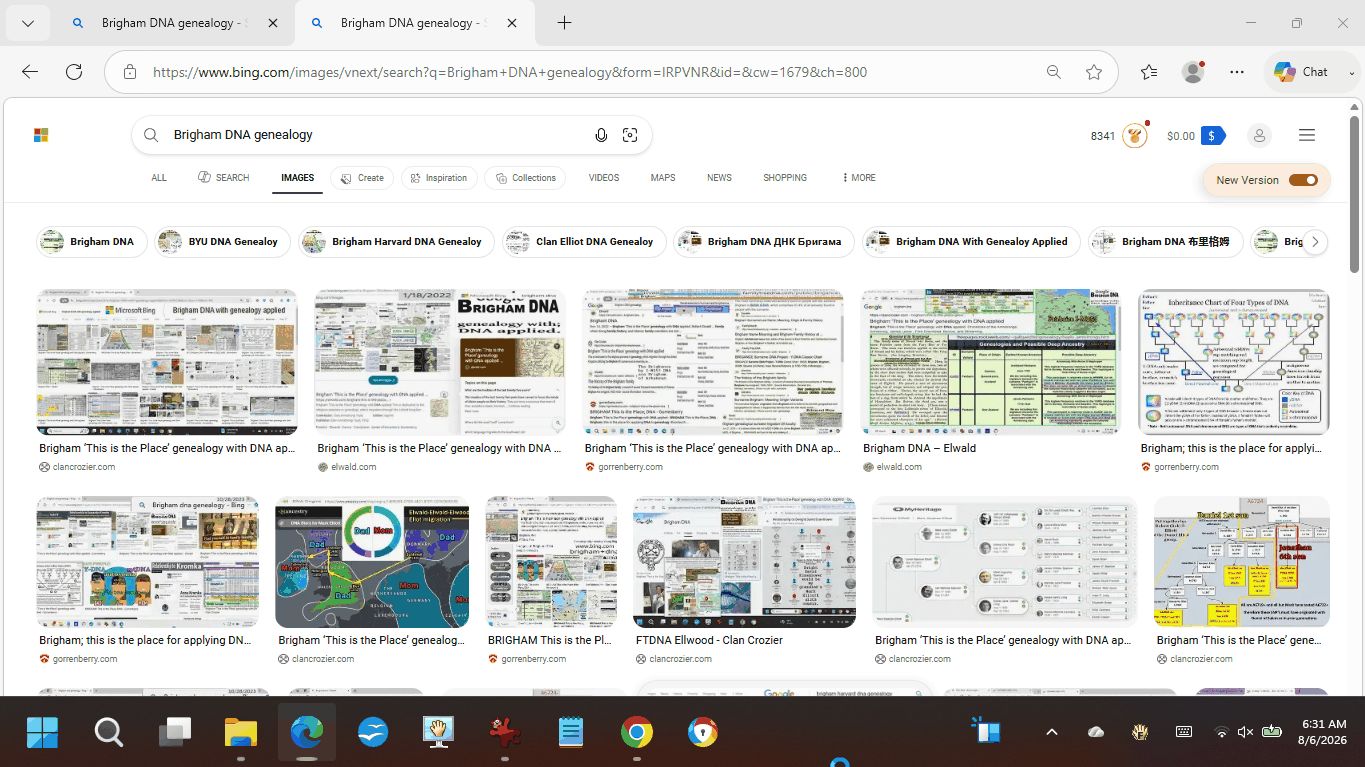This screenshot has height=767, width=1365.
Task: Open the $0.00 cashback wallet
Action: (1196, 136)
